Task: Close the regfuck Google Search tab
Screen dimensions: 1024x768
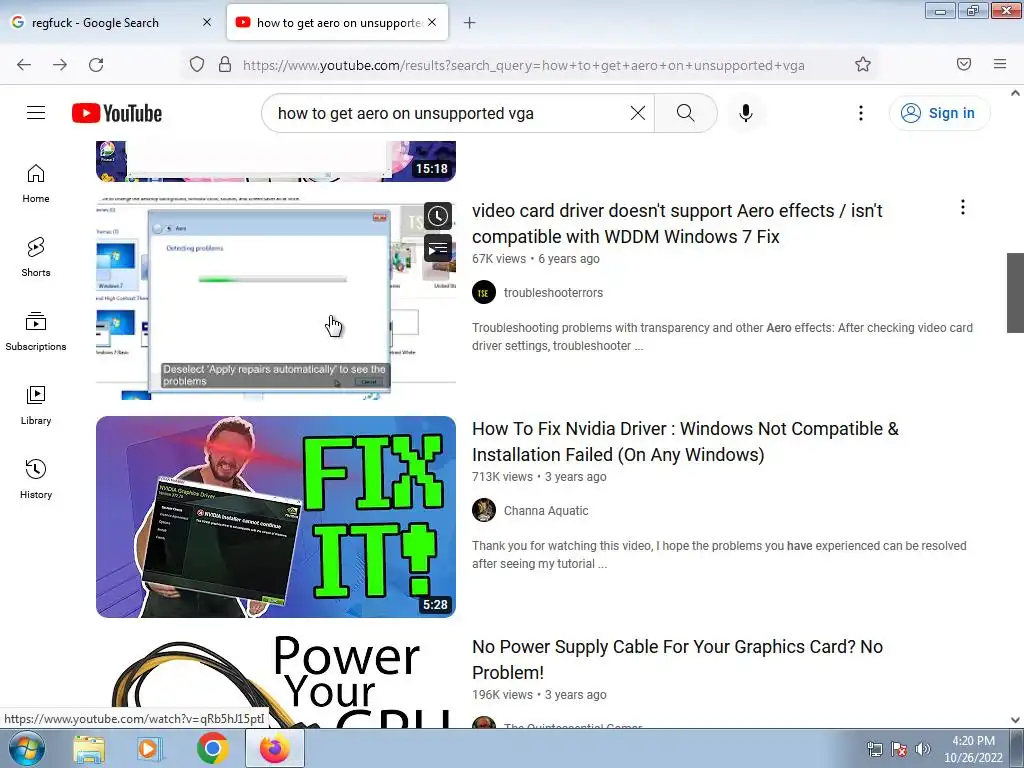Action: (207, 22)
